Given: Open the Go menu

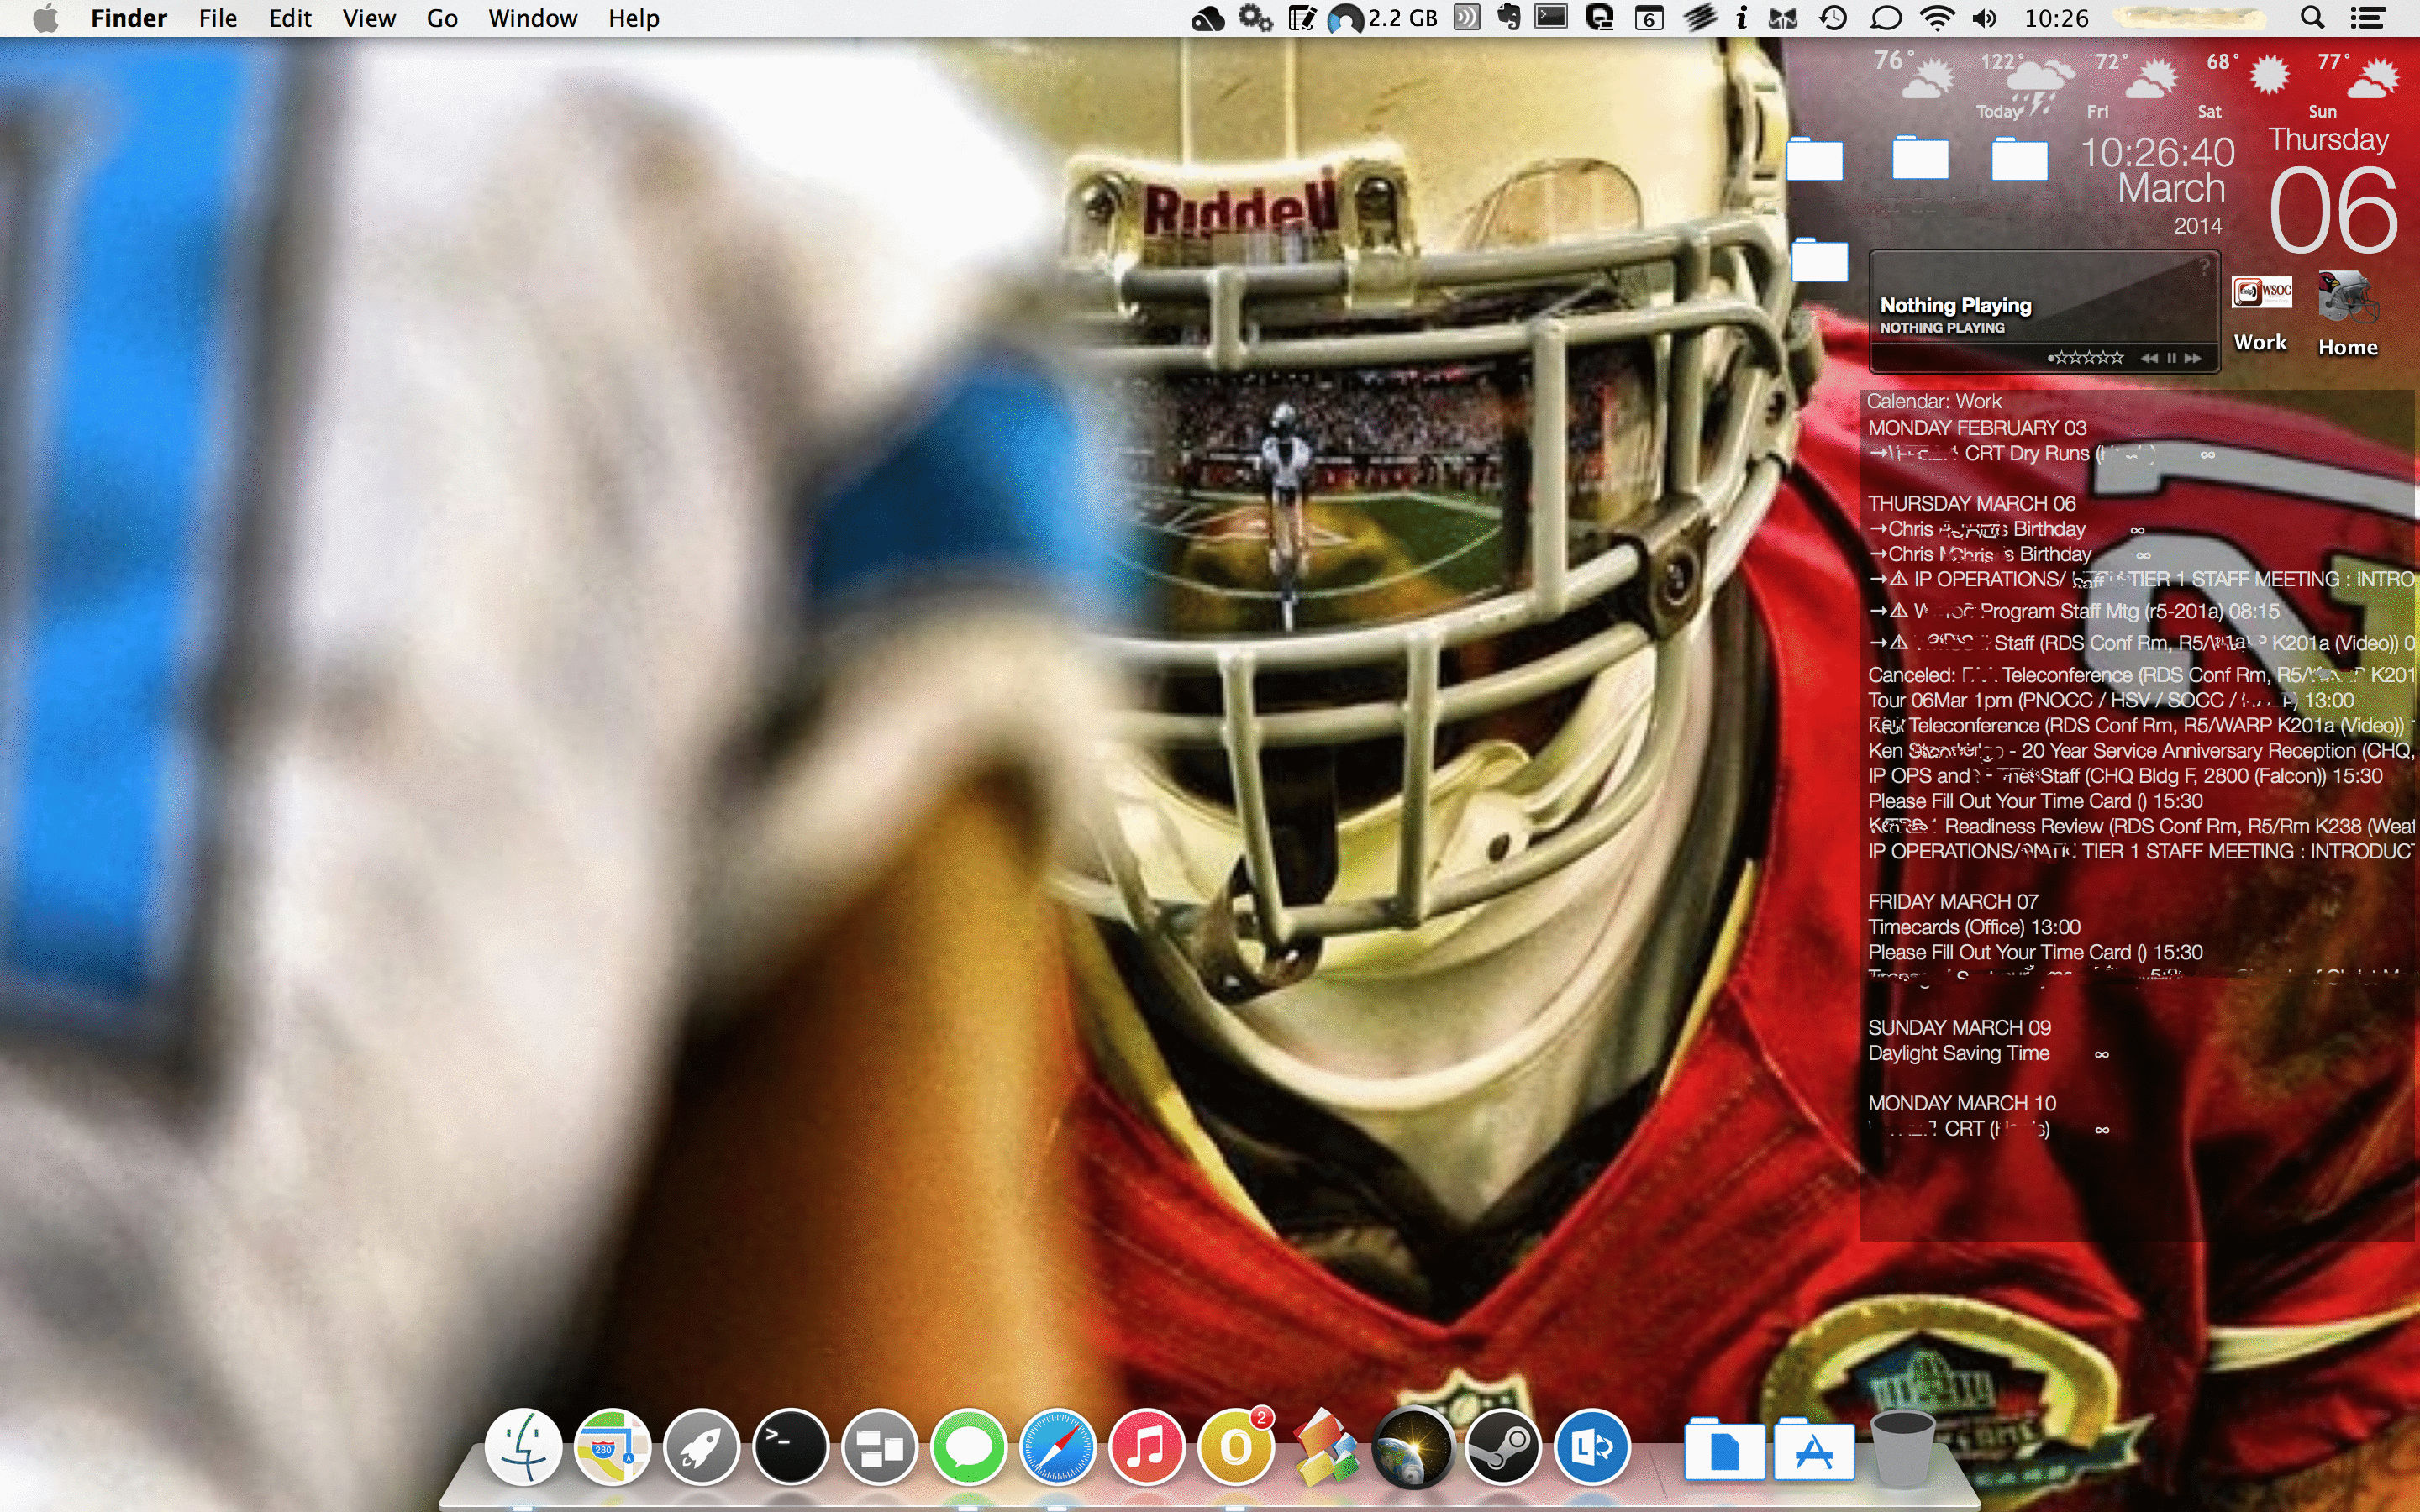Looking at the screenshot, I should click(x=442, y=18).
